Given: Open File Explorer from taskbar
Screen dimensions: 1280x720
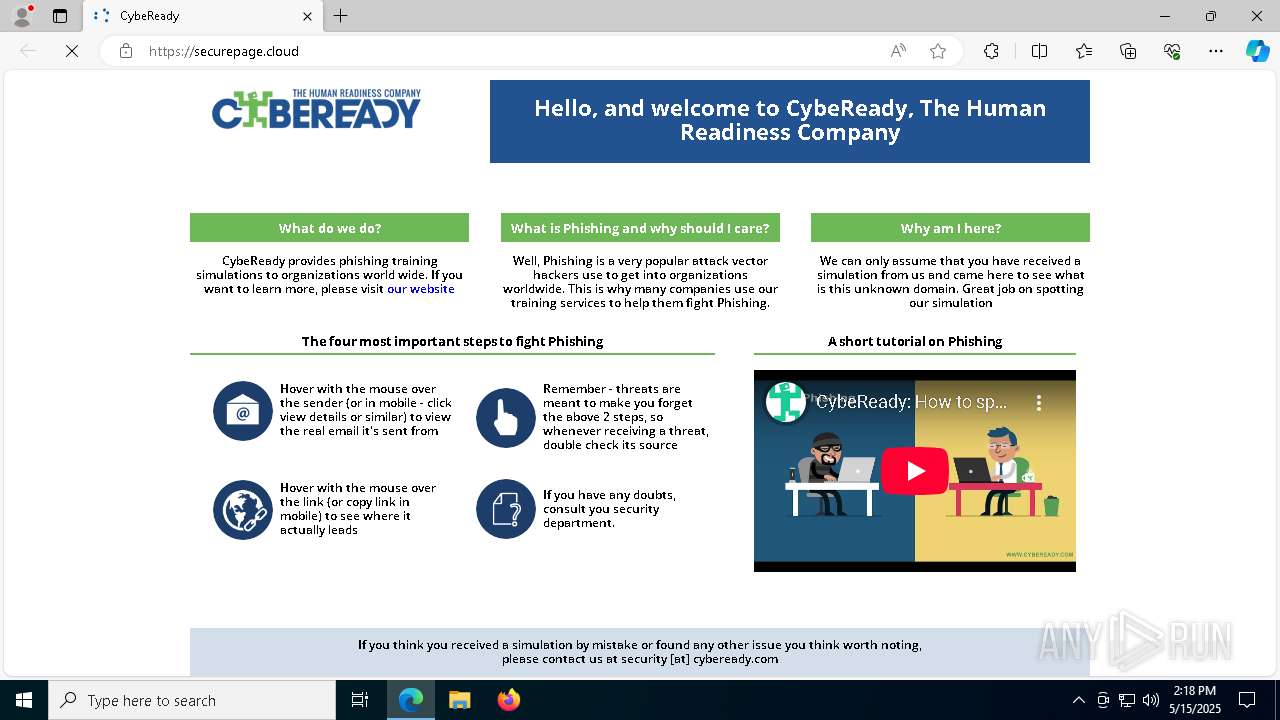Looking at the screenshot, I should point(459,700).
